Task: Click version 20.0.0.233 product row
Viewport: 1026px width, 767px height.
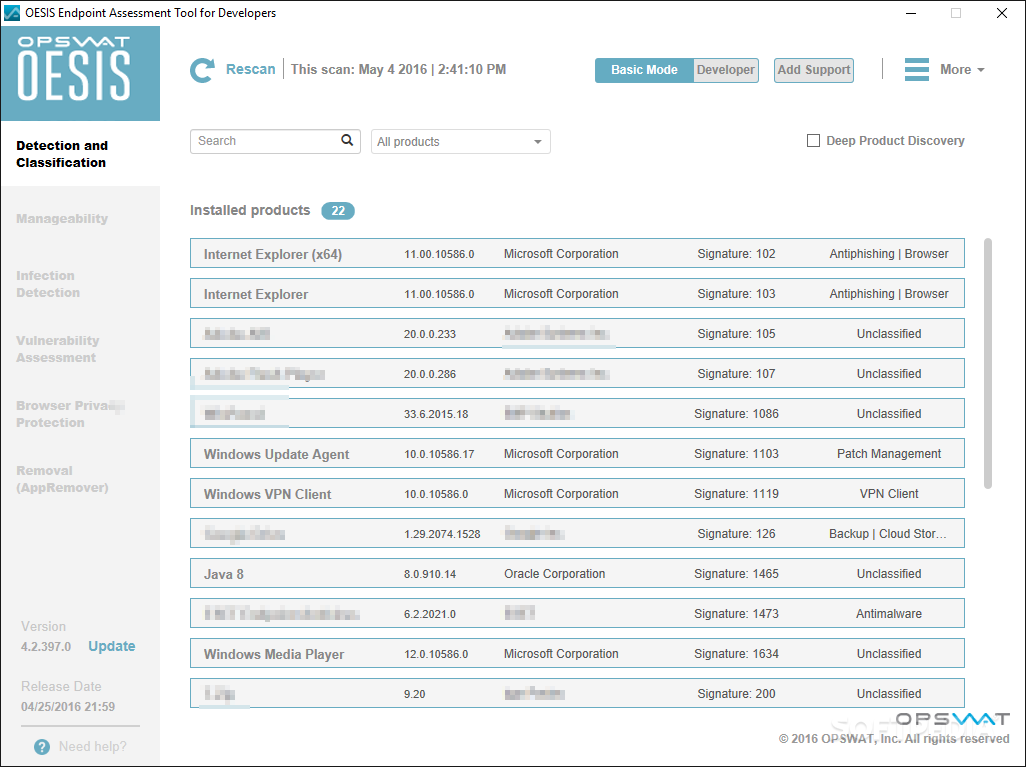Action: (x=577, y=333)
